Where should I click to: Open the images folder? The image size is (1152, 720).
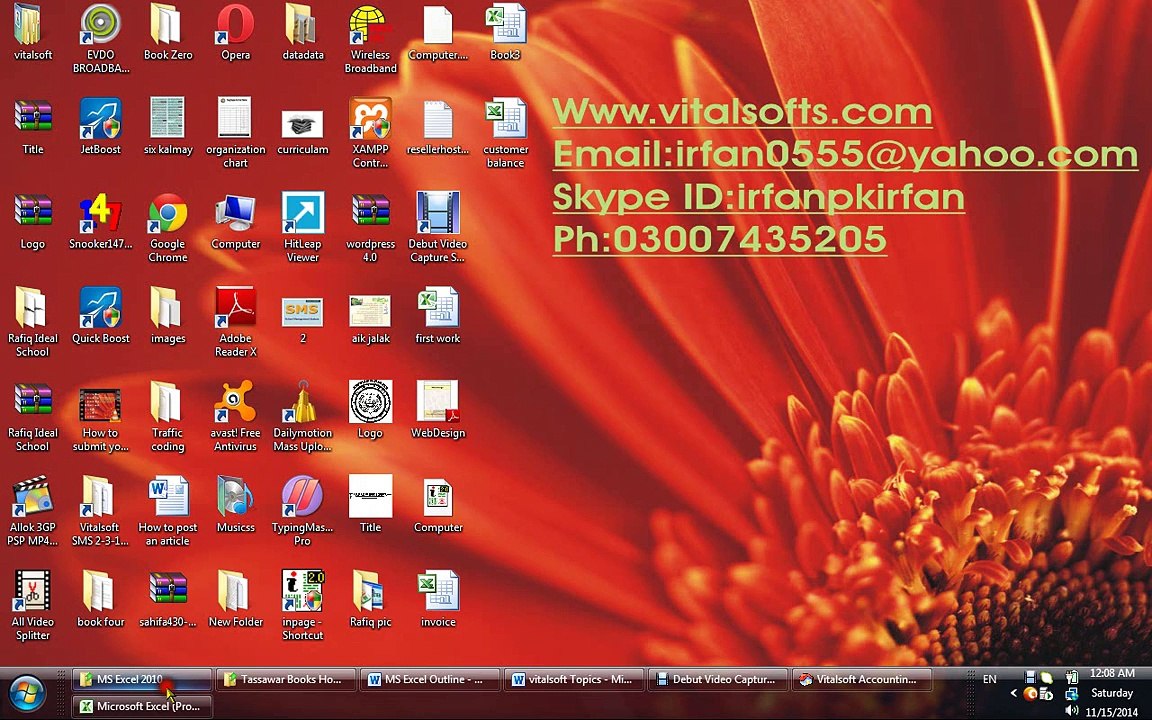(168, 317)
